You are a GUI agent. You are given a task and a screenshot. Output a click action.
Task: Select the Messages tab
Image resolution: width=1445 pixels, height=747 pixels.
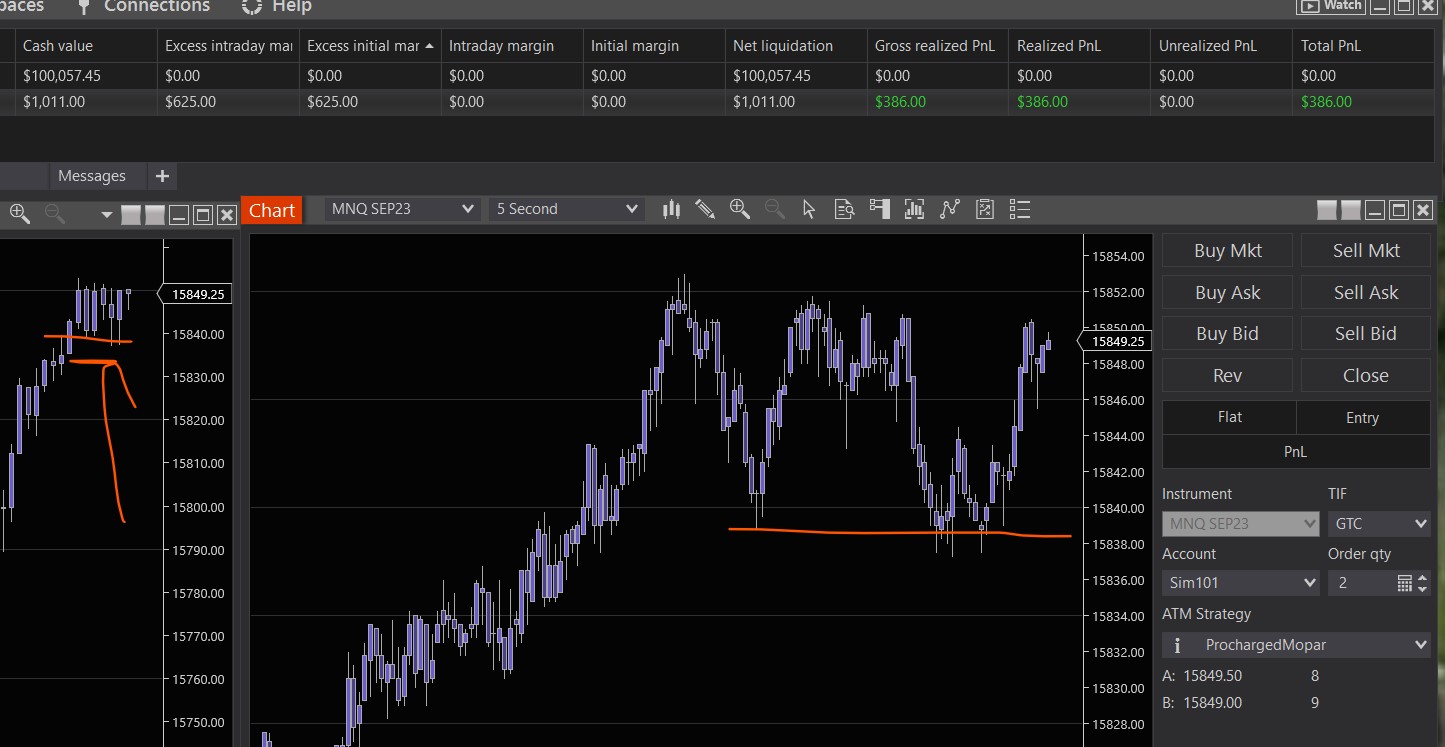[92, 176]
